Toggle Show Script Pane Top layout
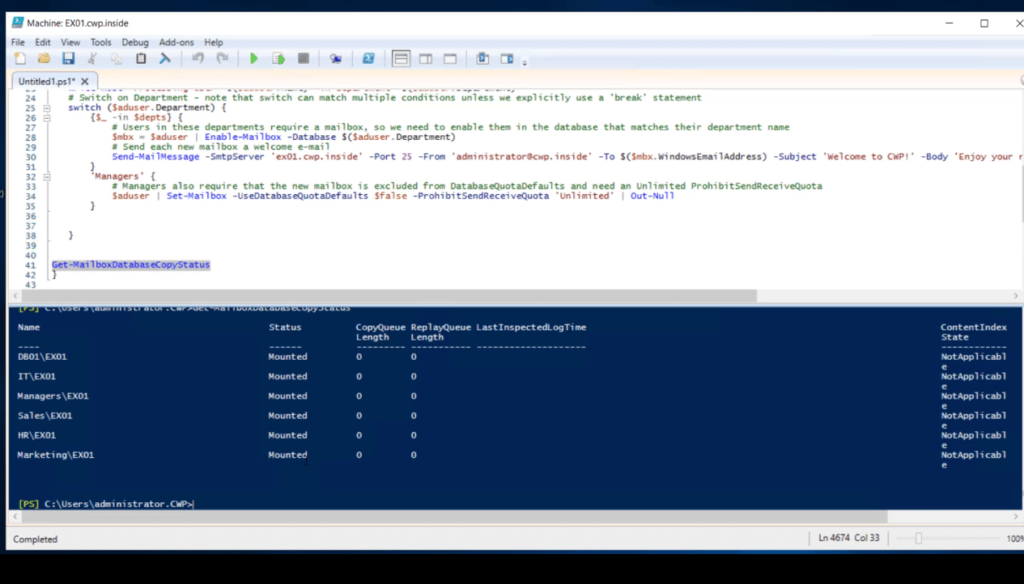This screenshot has width=1024, height=584. pos(400,58)
